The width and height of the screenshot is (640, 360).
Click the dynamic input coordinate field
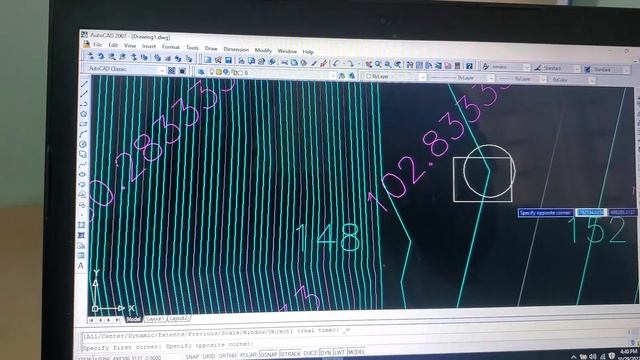(591, 212)
